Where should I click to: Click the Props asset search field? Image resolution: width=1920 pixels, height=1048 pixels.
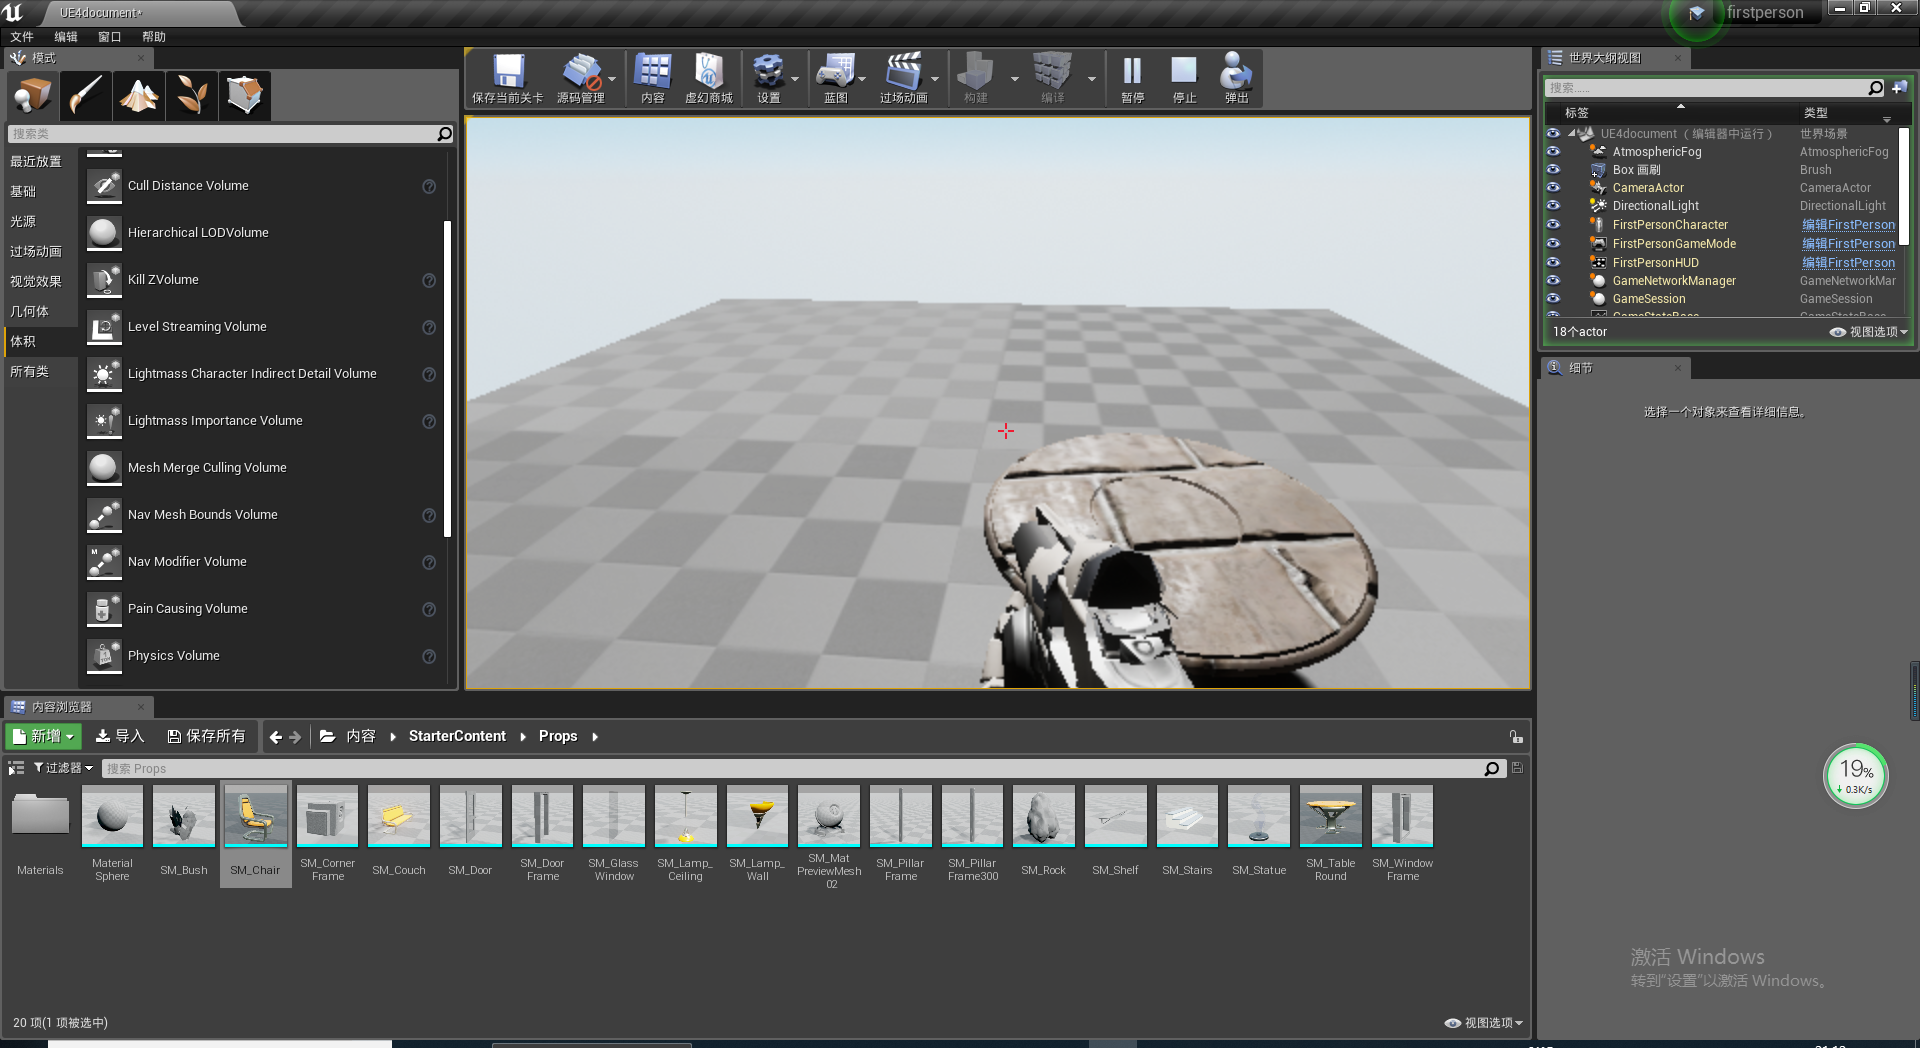[x=802, y=769]
